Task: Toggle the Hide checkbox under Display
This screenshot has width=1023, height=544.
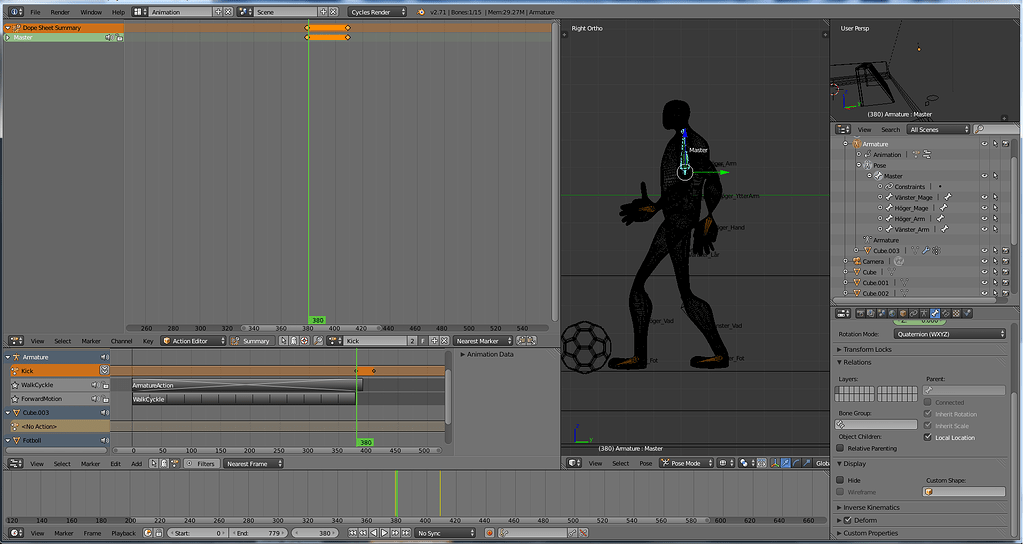Action: (840, 480)
